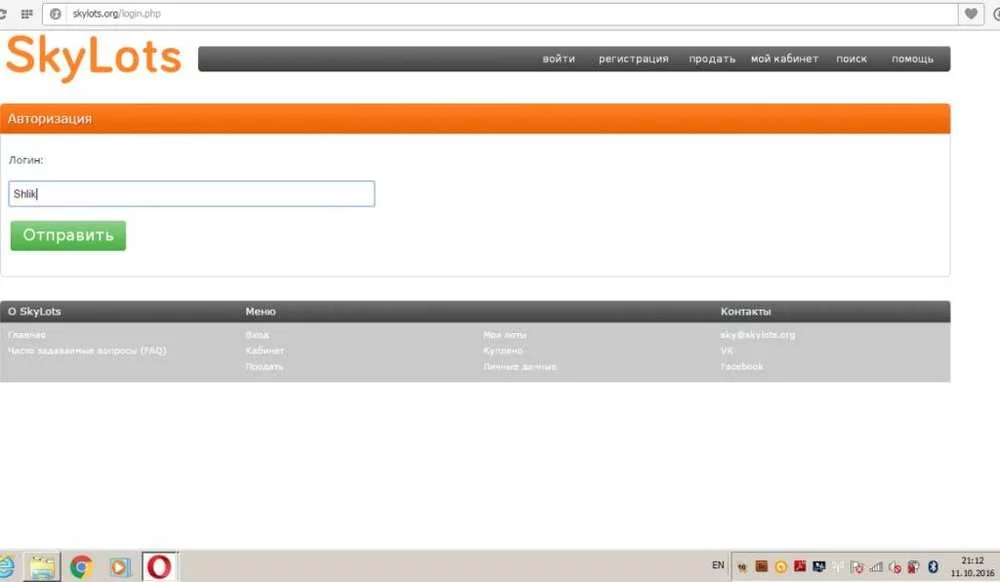Choose поиск in the top menu
The width and height of the screenshot is (1000, 582).
851,59
